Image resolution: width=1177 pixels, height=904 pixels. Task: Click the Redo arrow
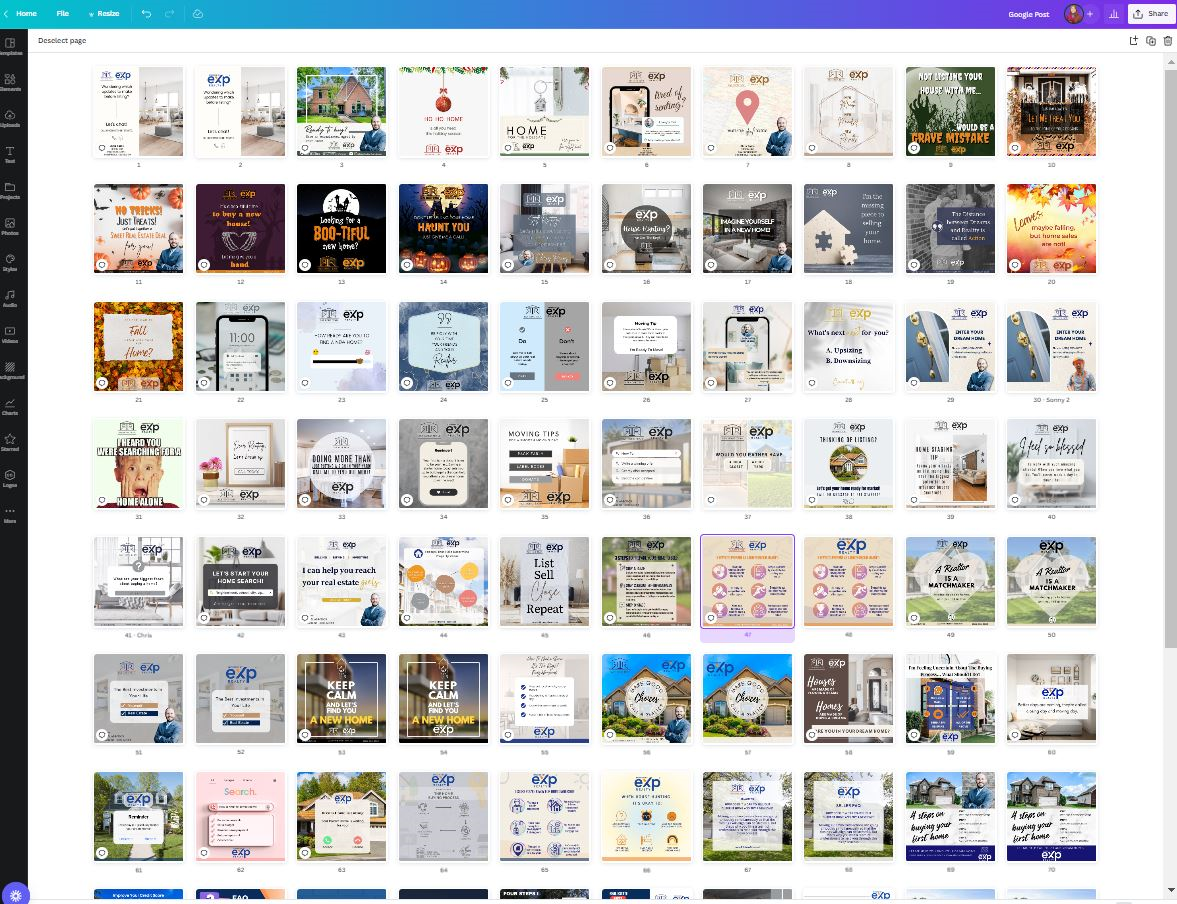[x=169, y=14]
